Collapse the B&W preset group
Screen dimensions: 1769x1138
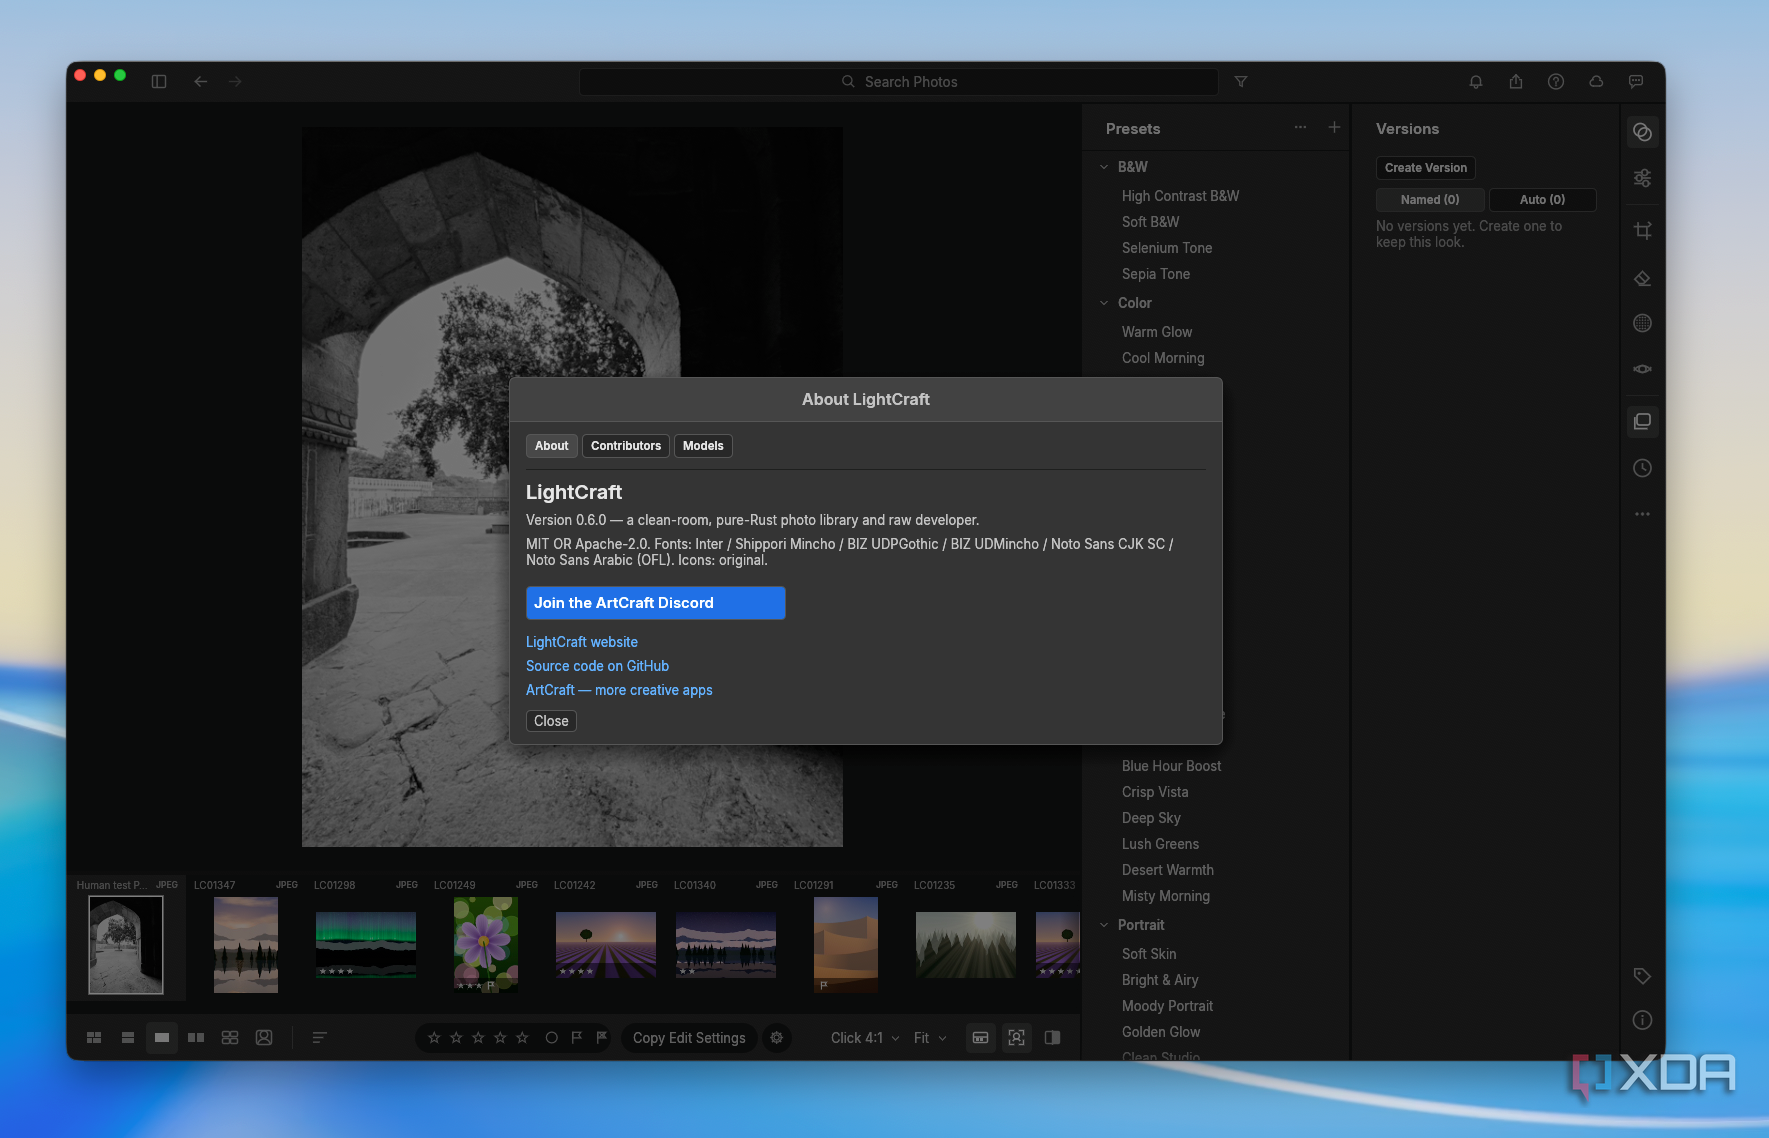click(x=1104, y=167)
